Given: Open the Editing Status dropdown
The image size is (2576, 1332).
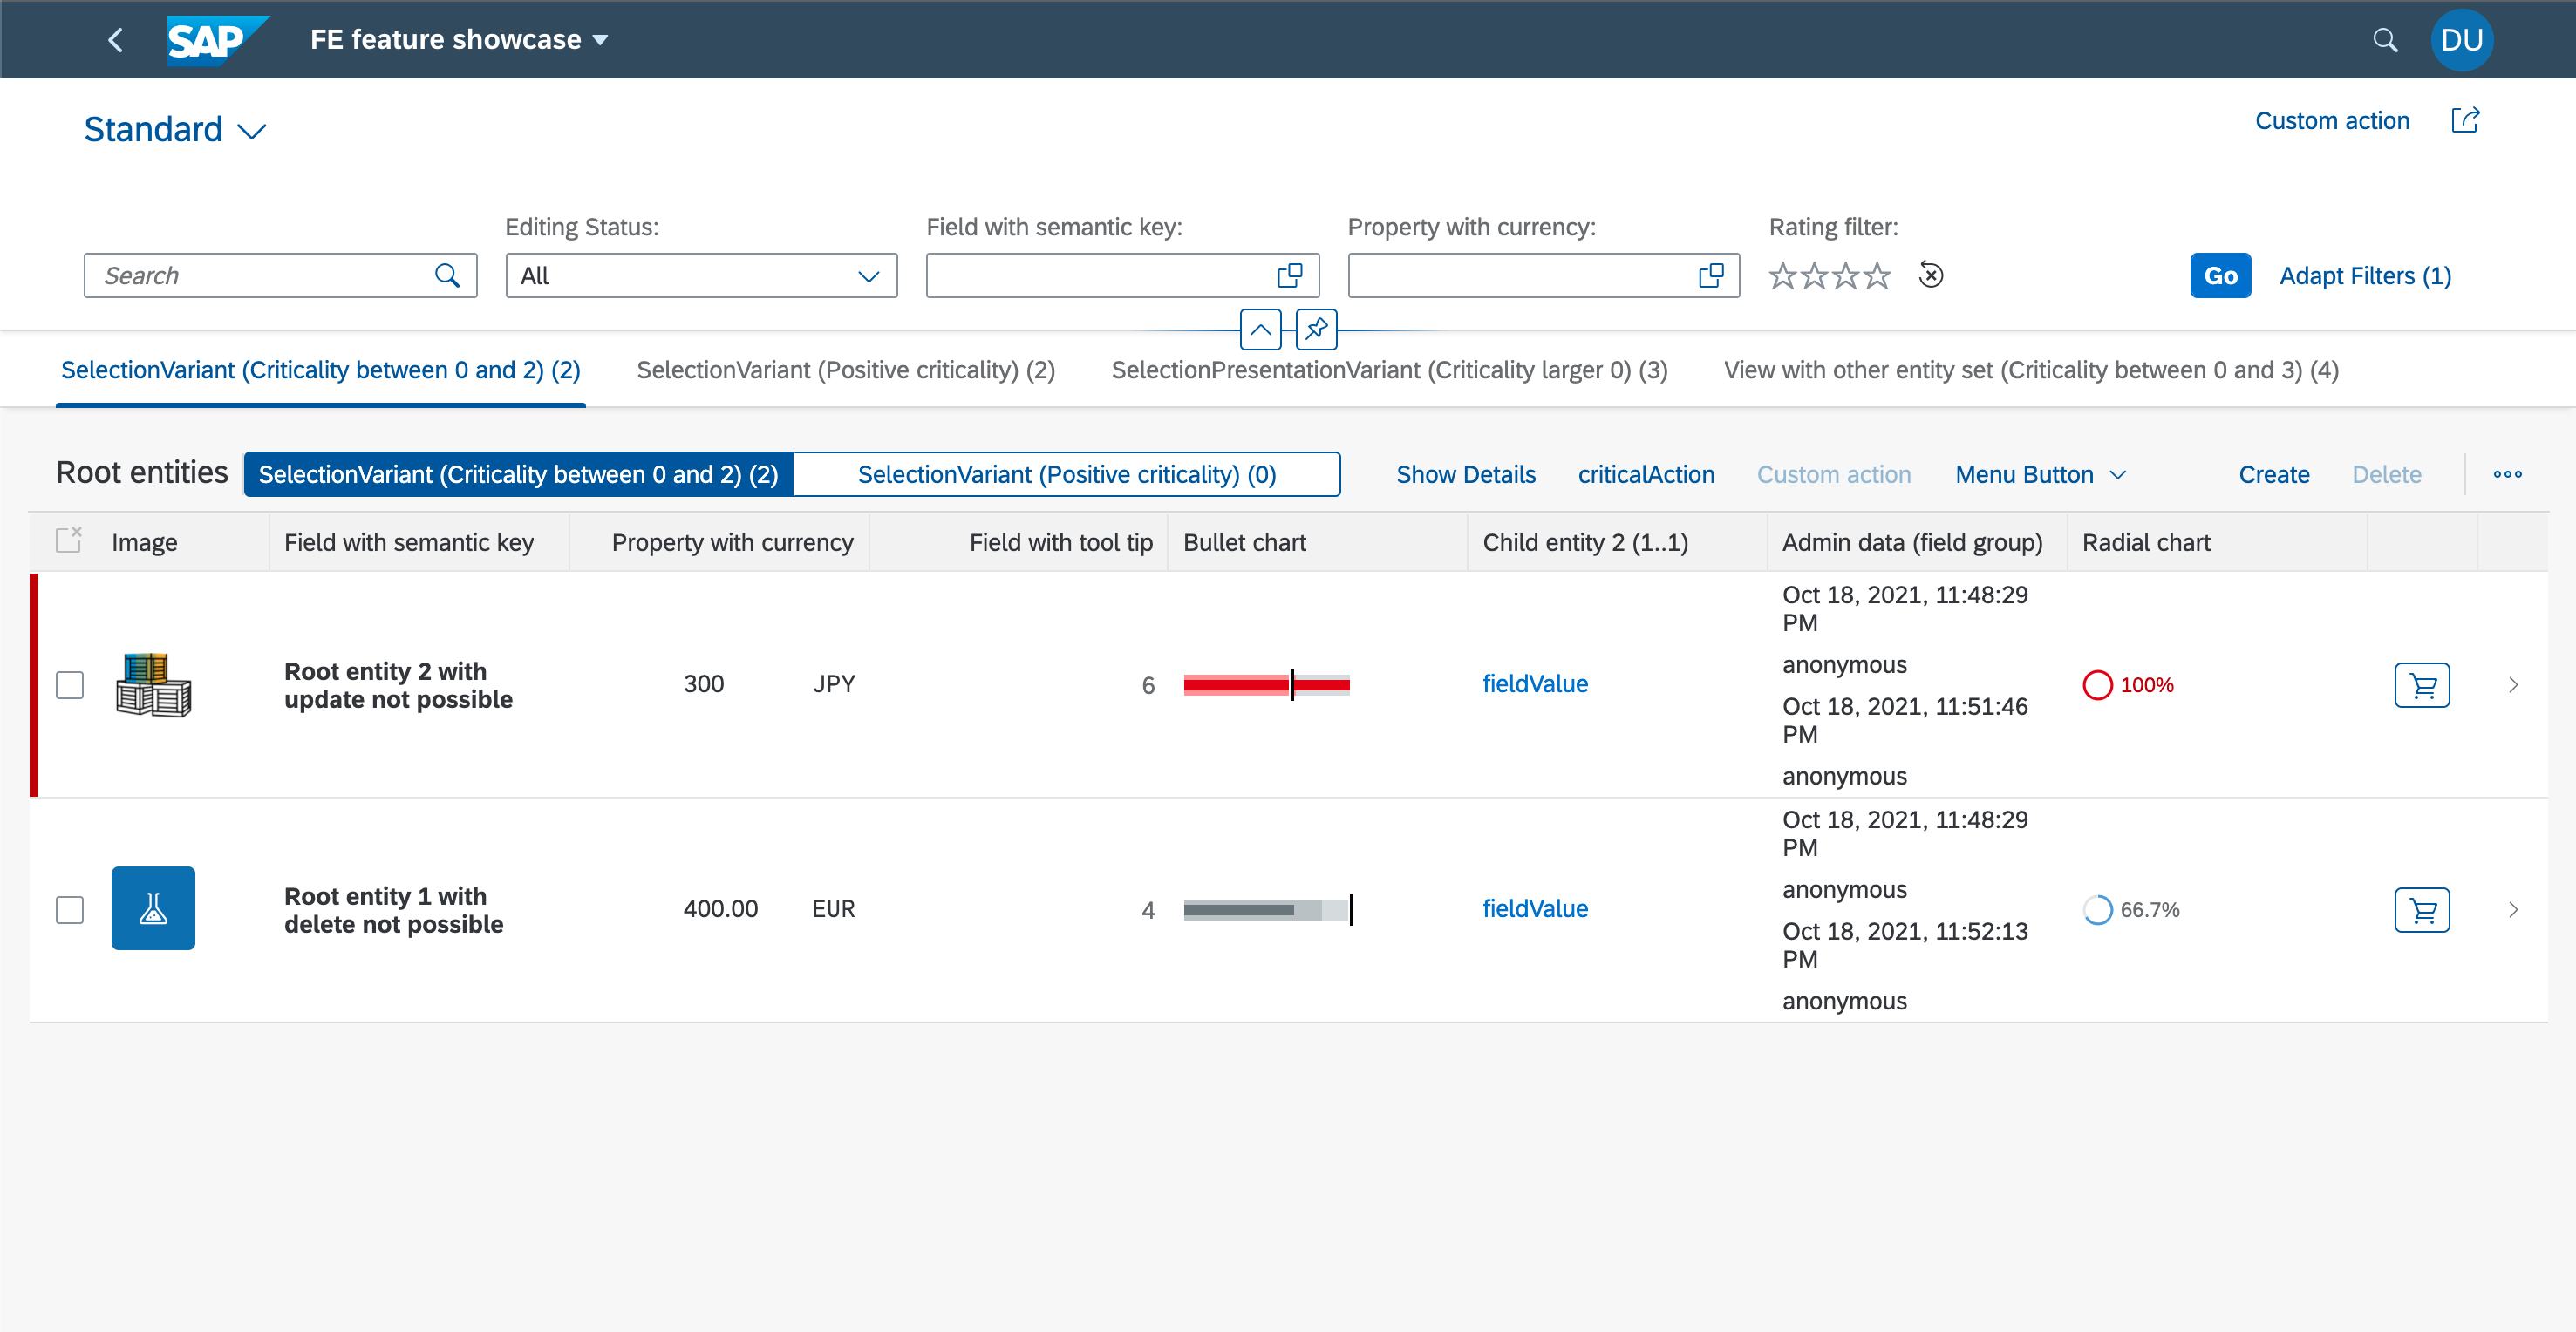Looking at the screenshot, I should click(868, 276).
